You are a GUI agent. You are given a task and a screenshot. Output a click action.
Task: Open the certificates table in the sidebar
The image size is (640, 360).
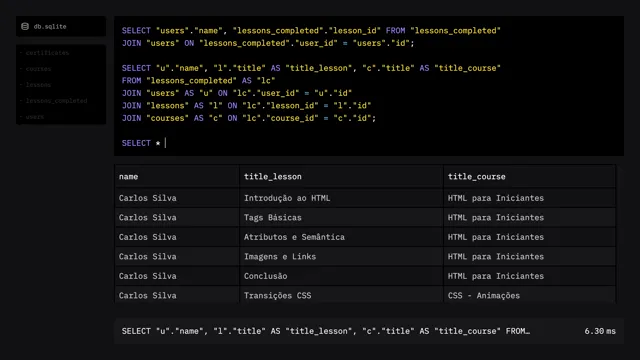click(x=47, y=53)
